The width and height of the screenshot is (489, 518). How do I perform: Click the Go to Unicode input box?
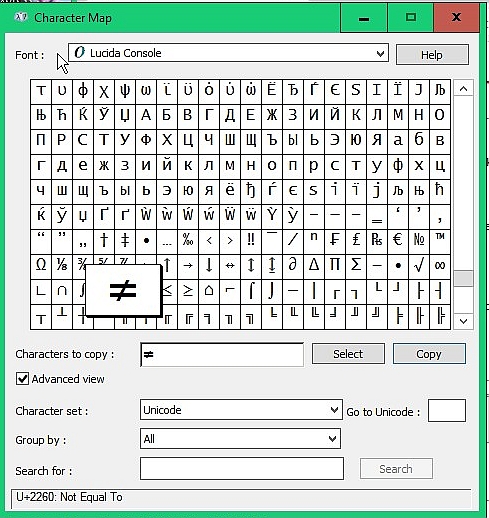[x=447, y=411]
